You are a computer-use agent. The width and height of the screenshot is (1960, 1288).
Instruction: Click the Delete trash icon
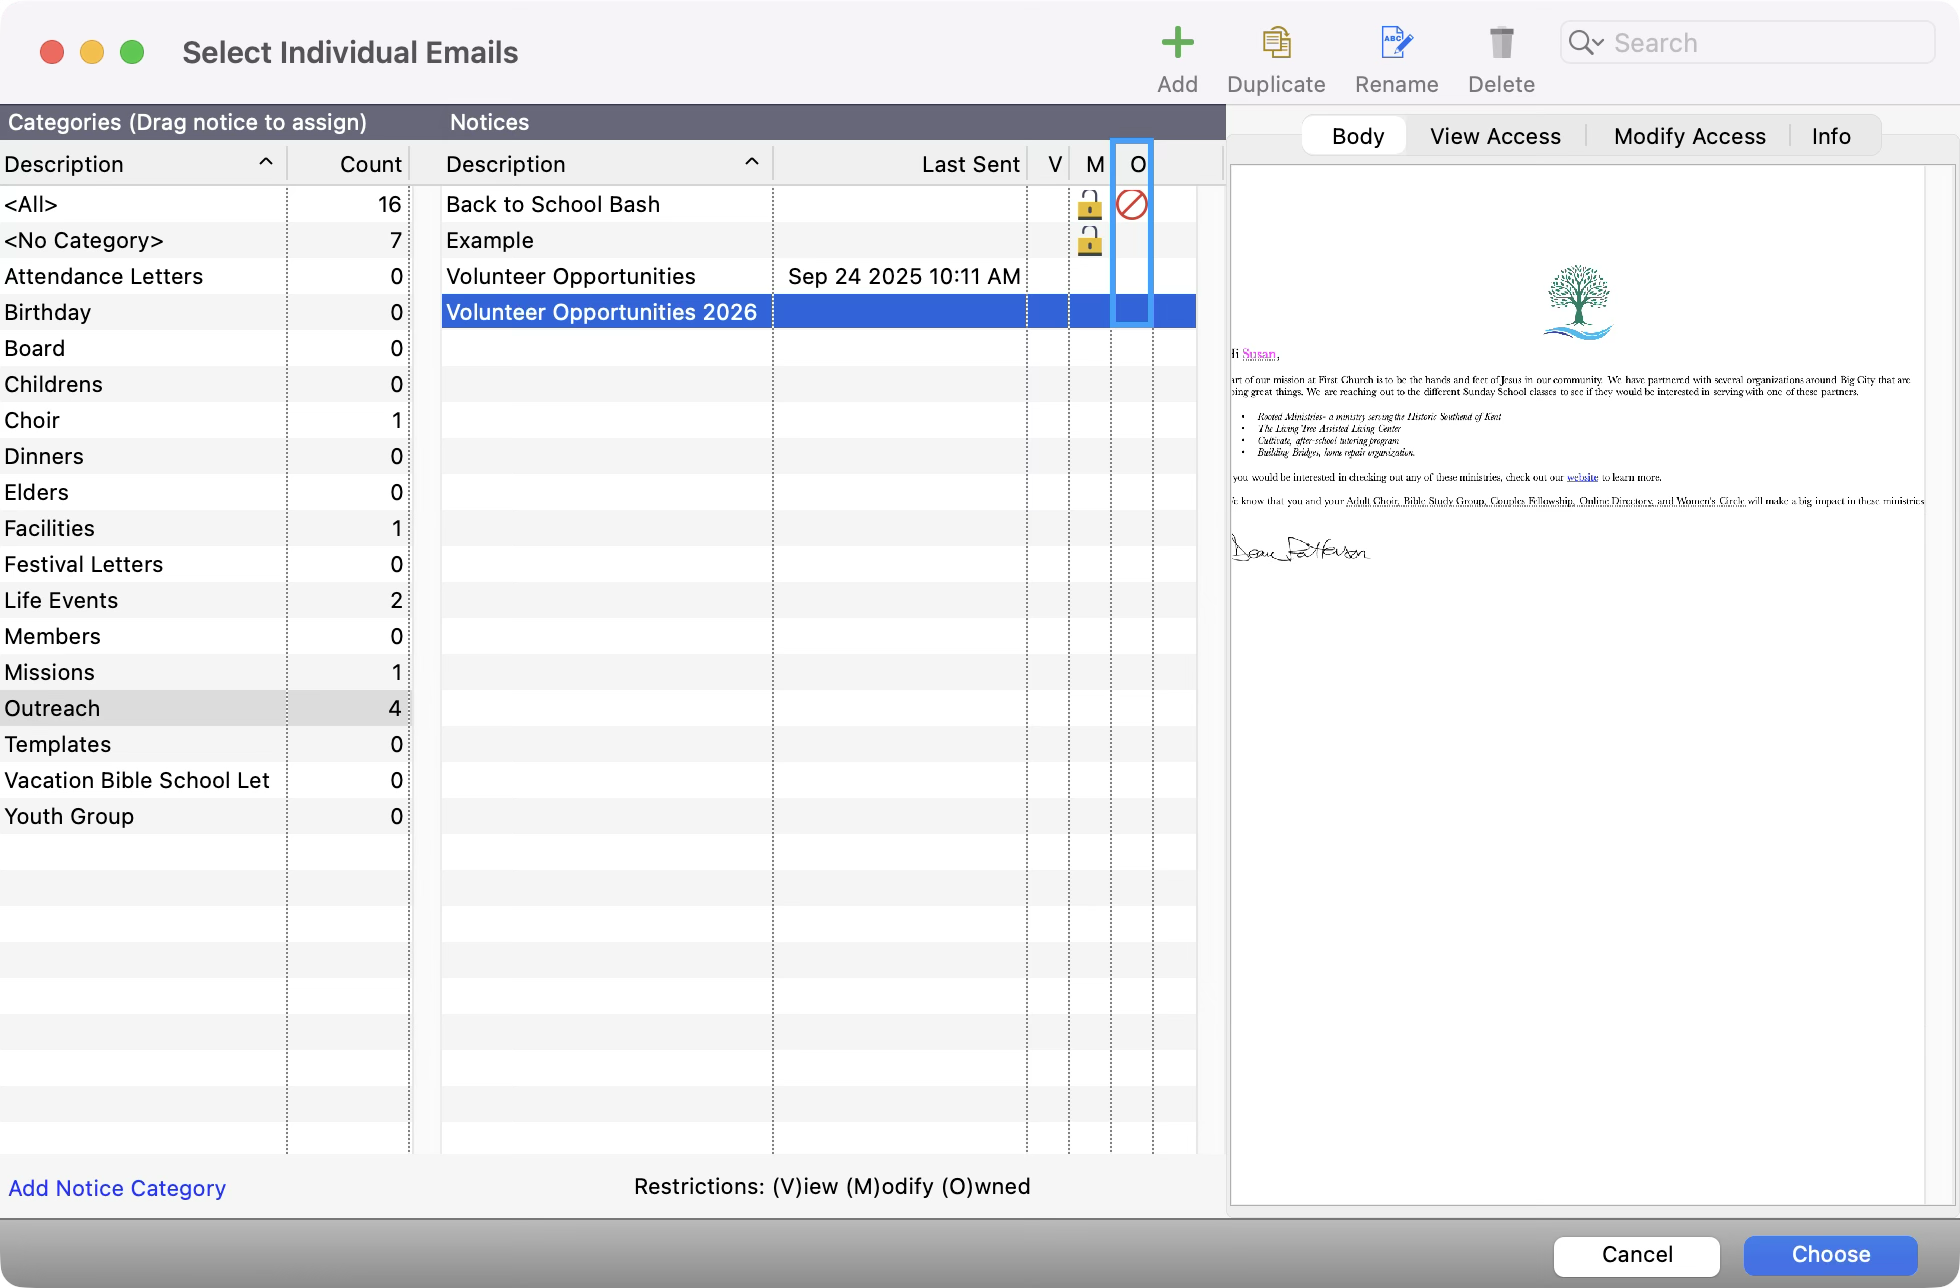[1501, 43]
